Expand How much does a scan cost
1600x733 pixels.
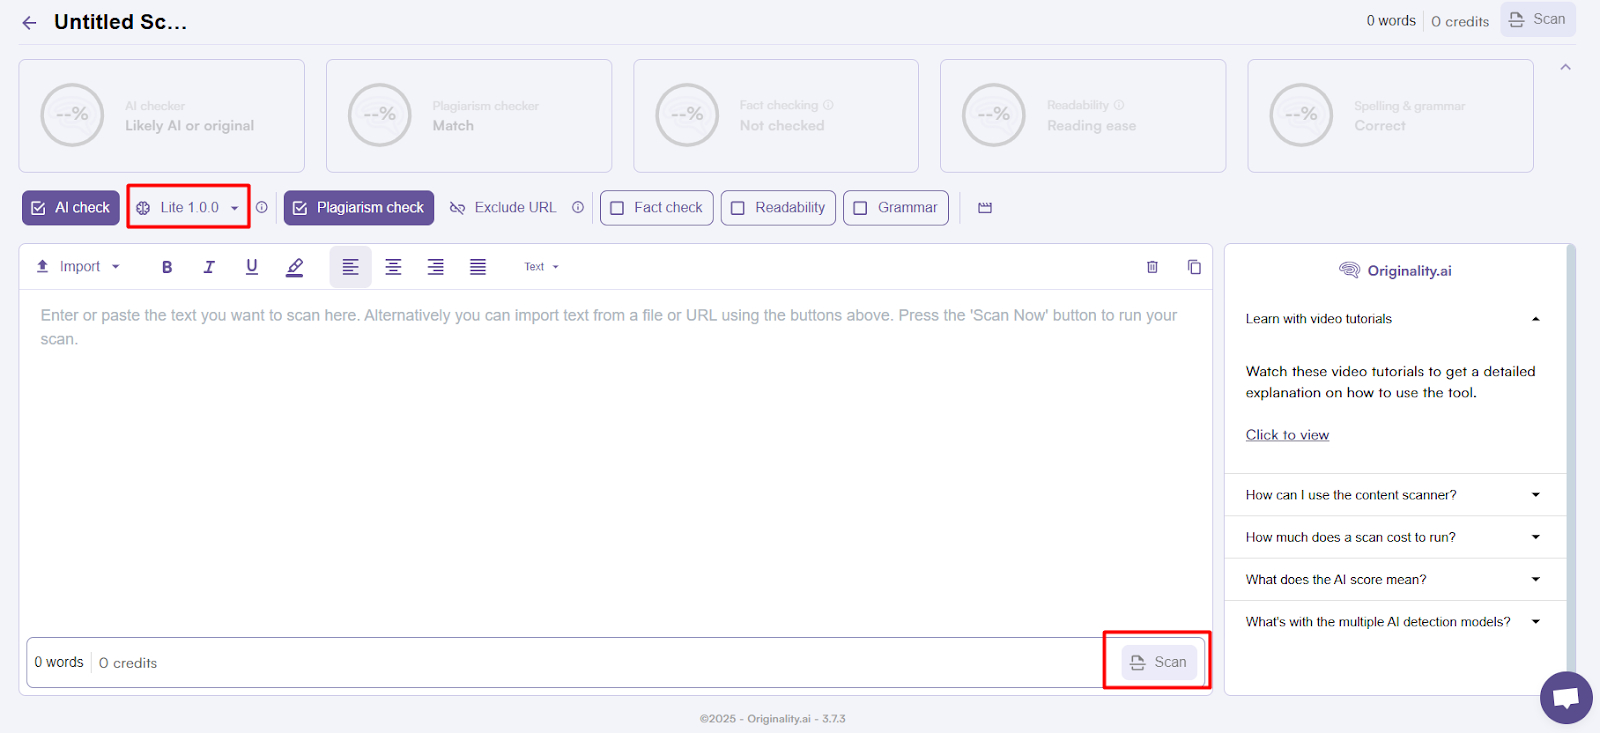(1395, 537)
